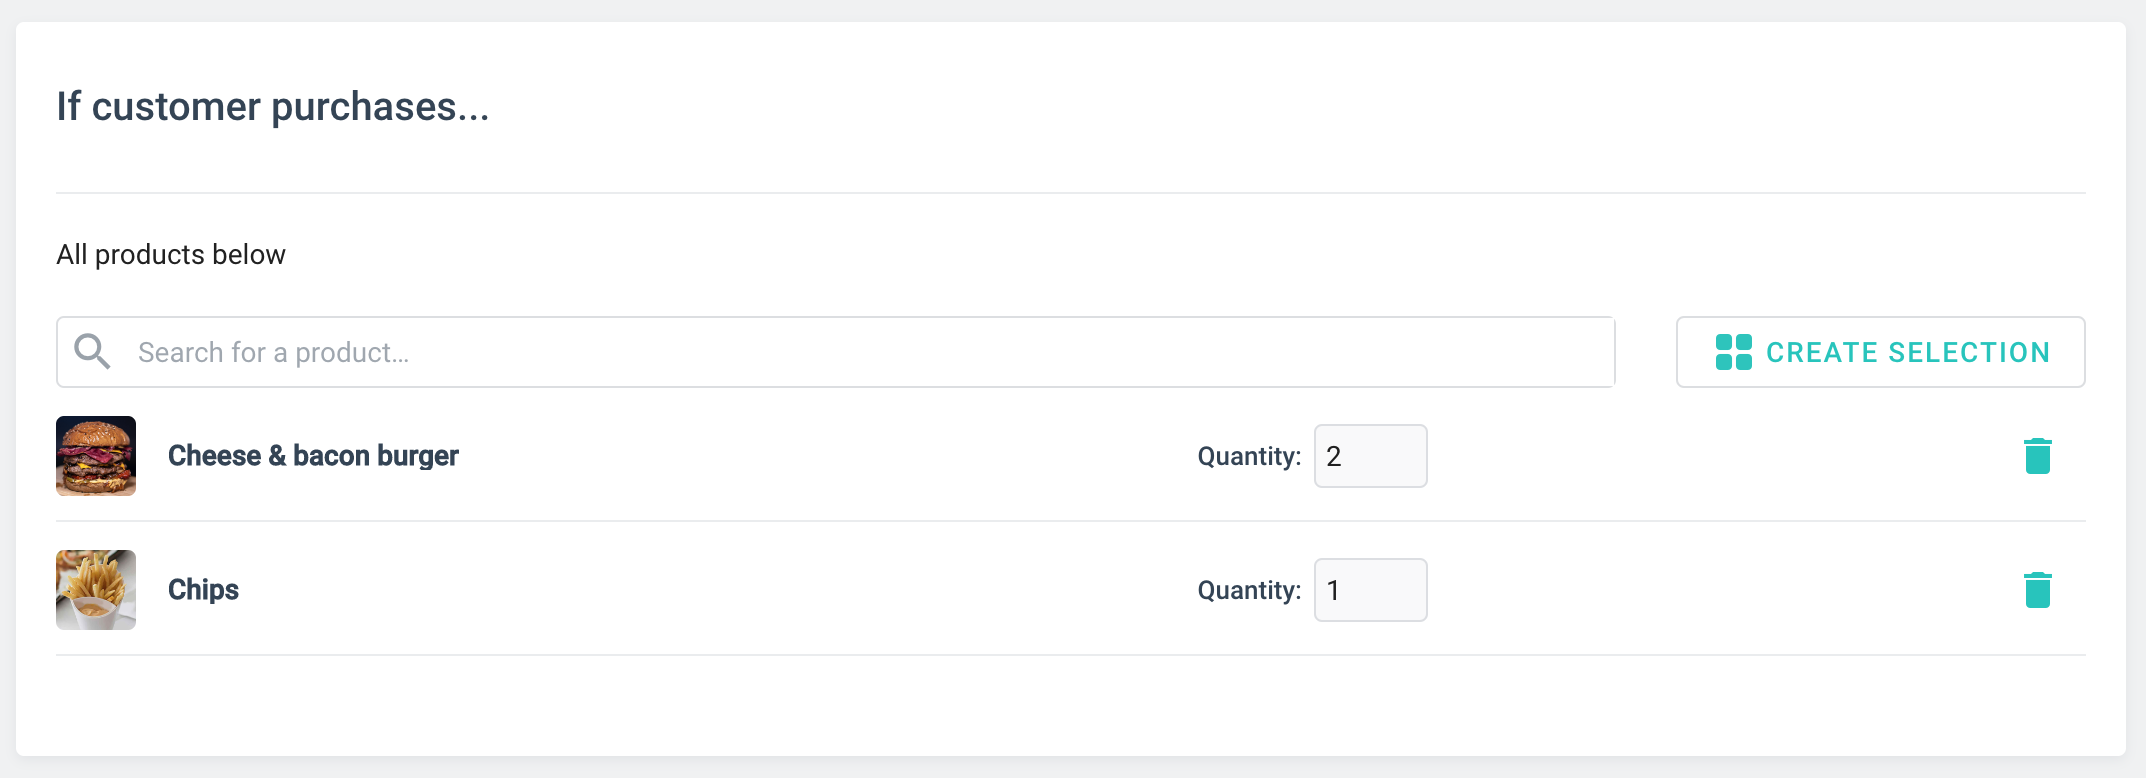Screen dimensions: 2146x778
Task: Open the Cheese & bacon burger thumbnail
Action: (96, 456)
